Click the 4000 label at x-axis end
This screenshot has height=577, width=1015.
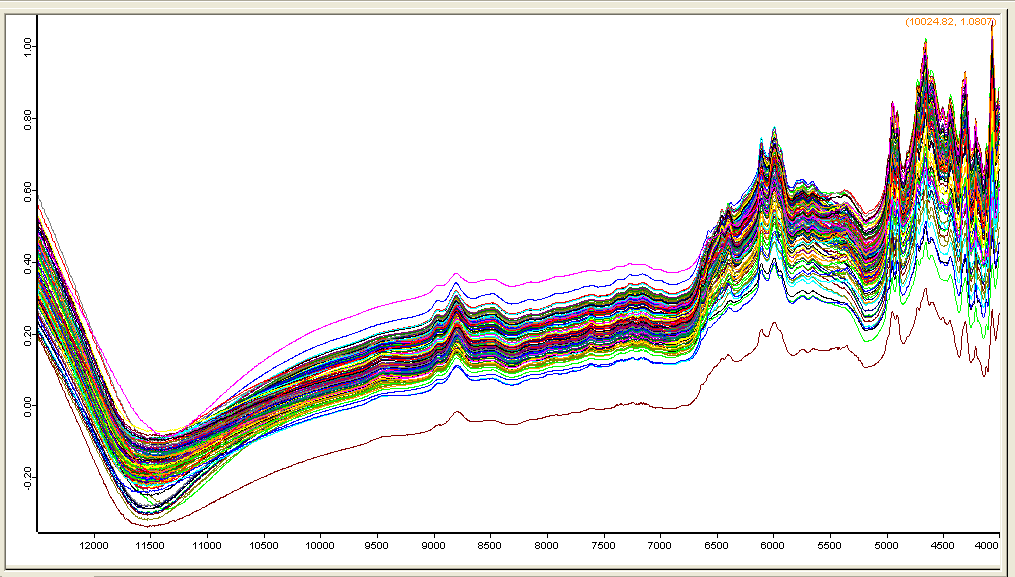[986, 546]
